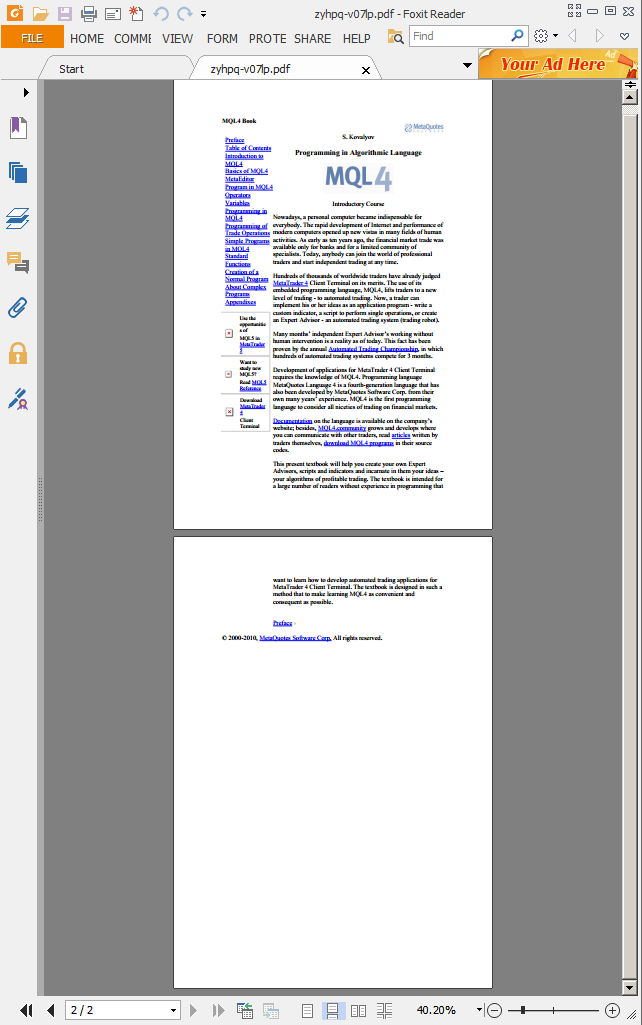Click the vertical scrollbar up arrow

point(630,97)
